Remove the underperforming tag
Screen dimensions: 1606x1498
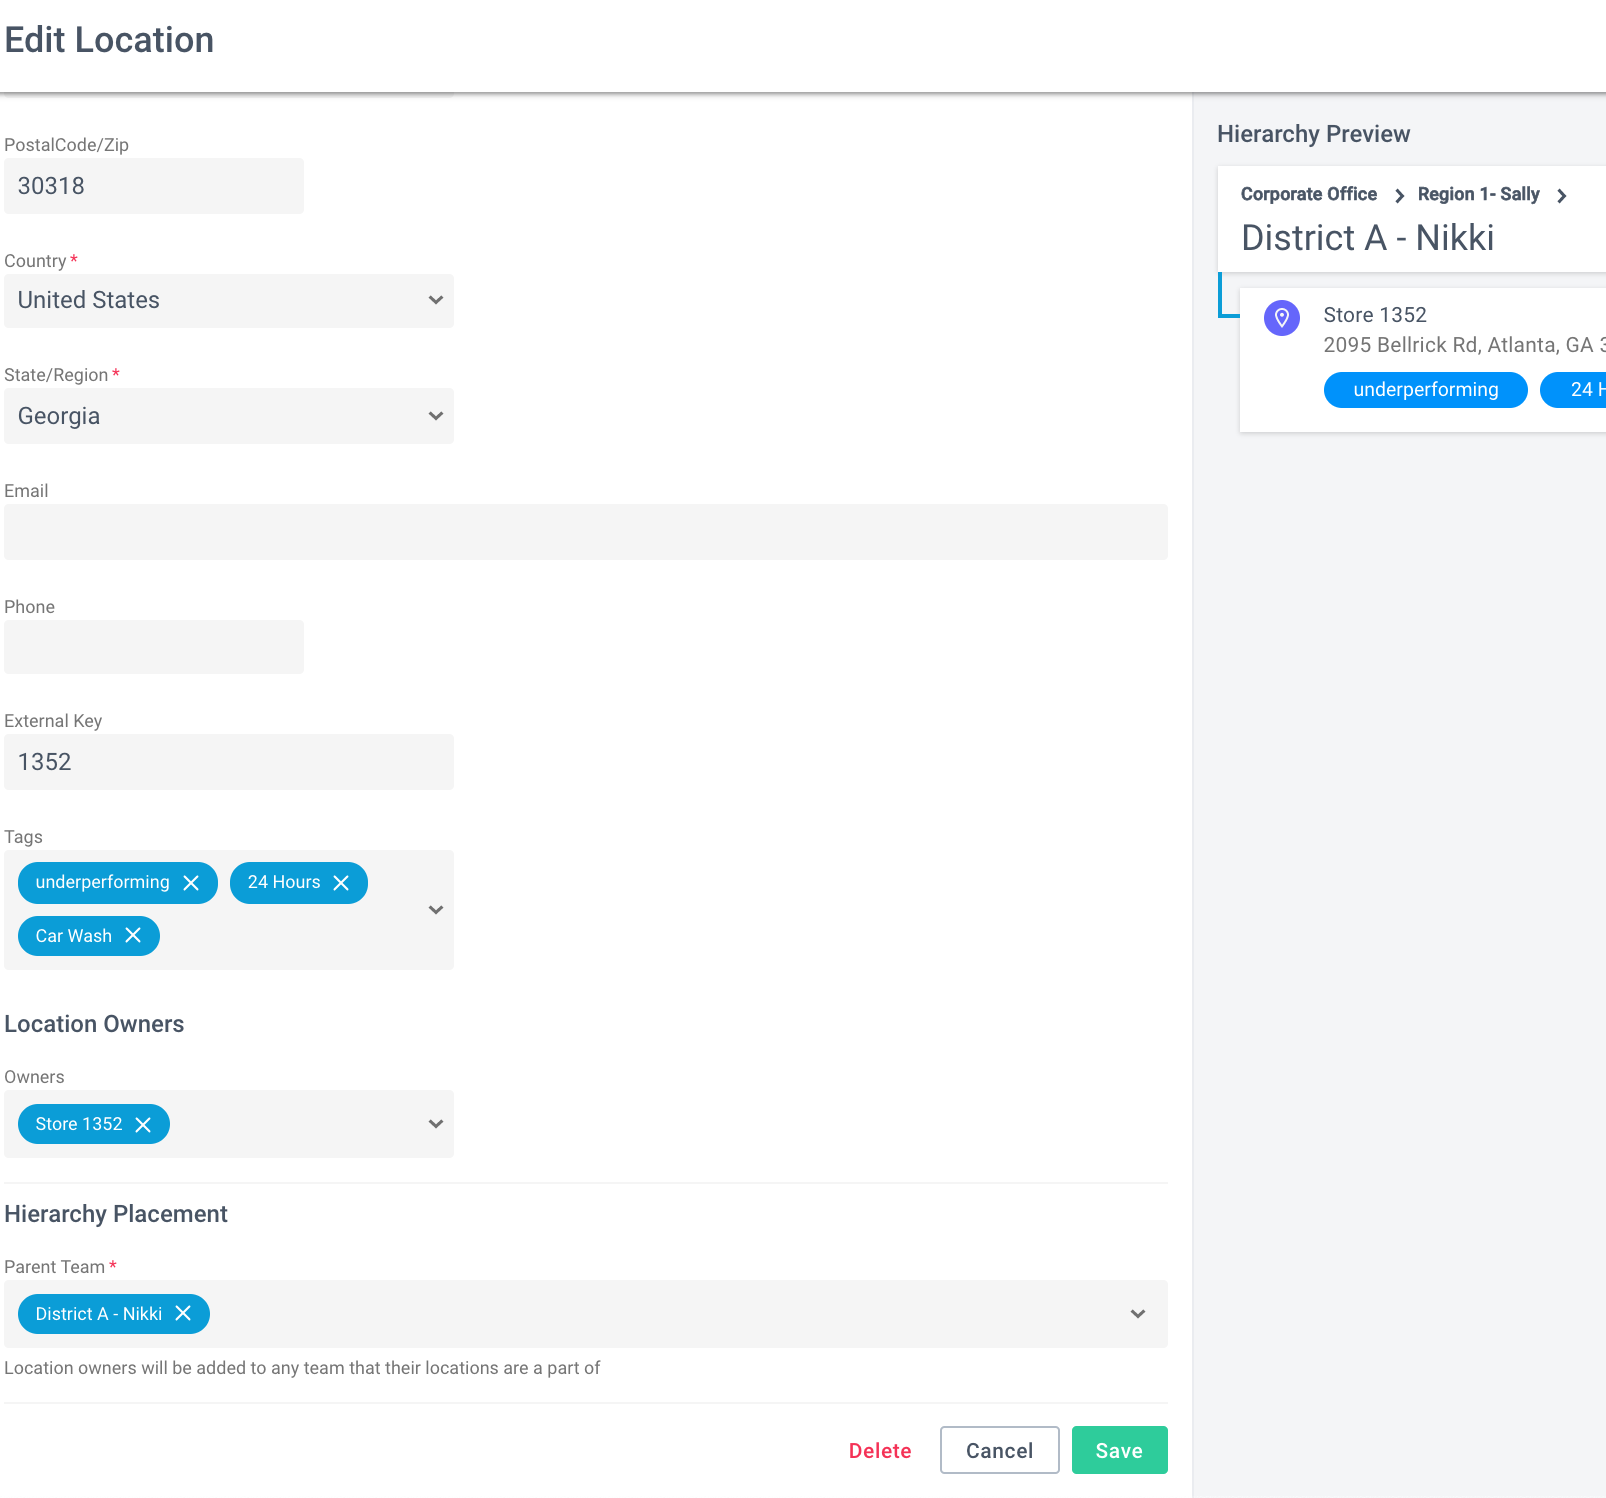click(191, 883)
